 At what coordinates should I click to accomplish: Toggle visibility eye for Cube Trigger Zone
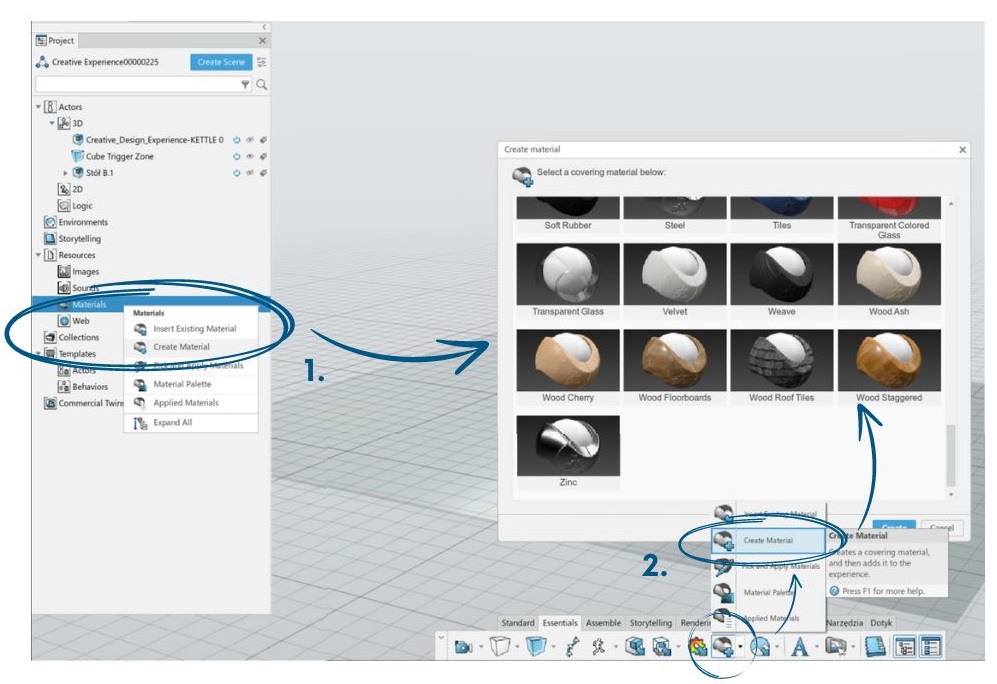point(250,157)
